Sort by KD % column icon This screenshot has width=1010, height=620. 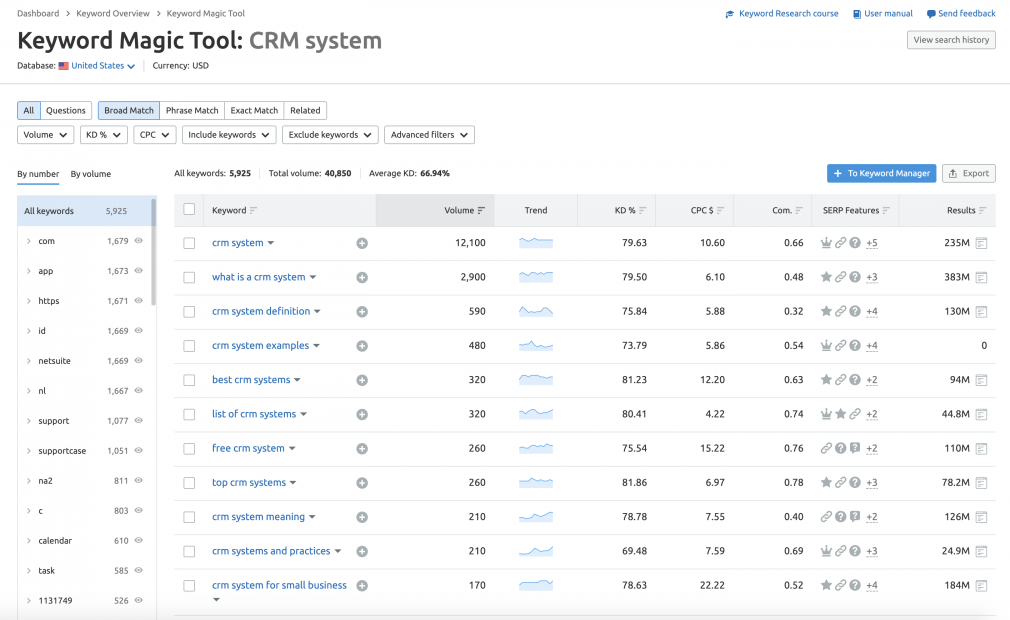642,211
